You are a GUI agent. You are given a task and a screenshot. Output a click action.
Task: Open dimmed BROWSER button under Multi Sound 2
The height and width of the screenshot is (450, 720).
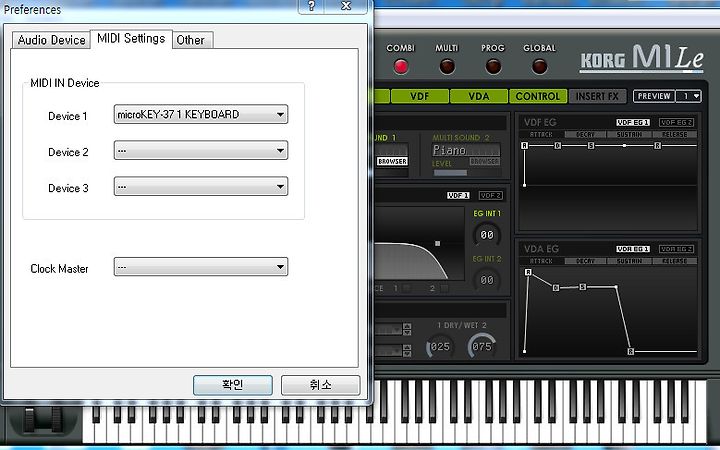click(x=484, y=161)
